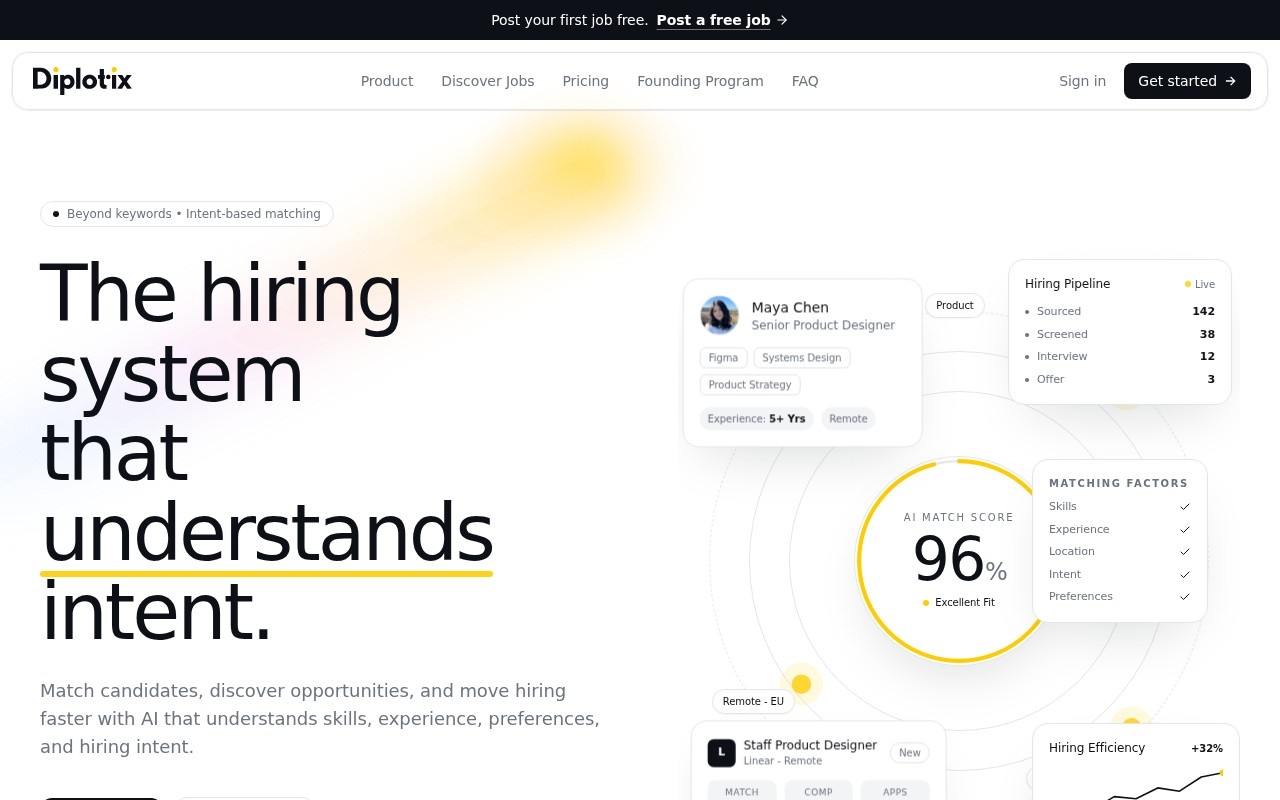Click the +32% Hiring Efficiency value
1280x800 pixels.
[1207, 748]
